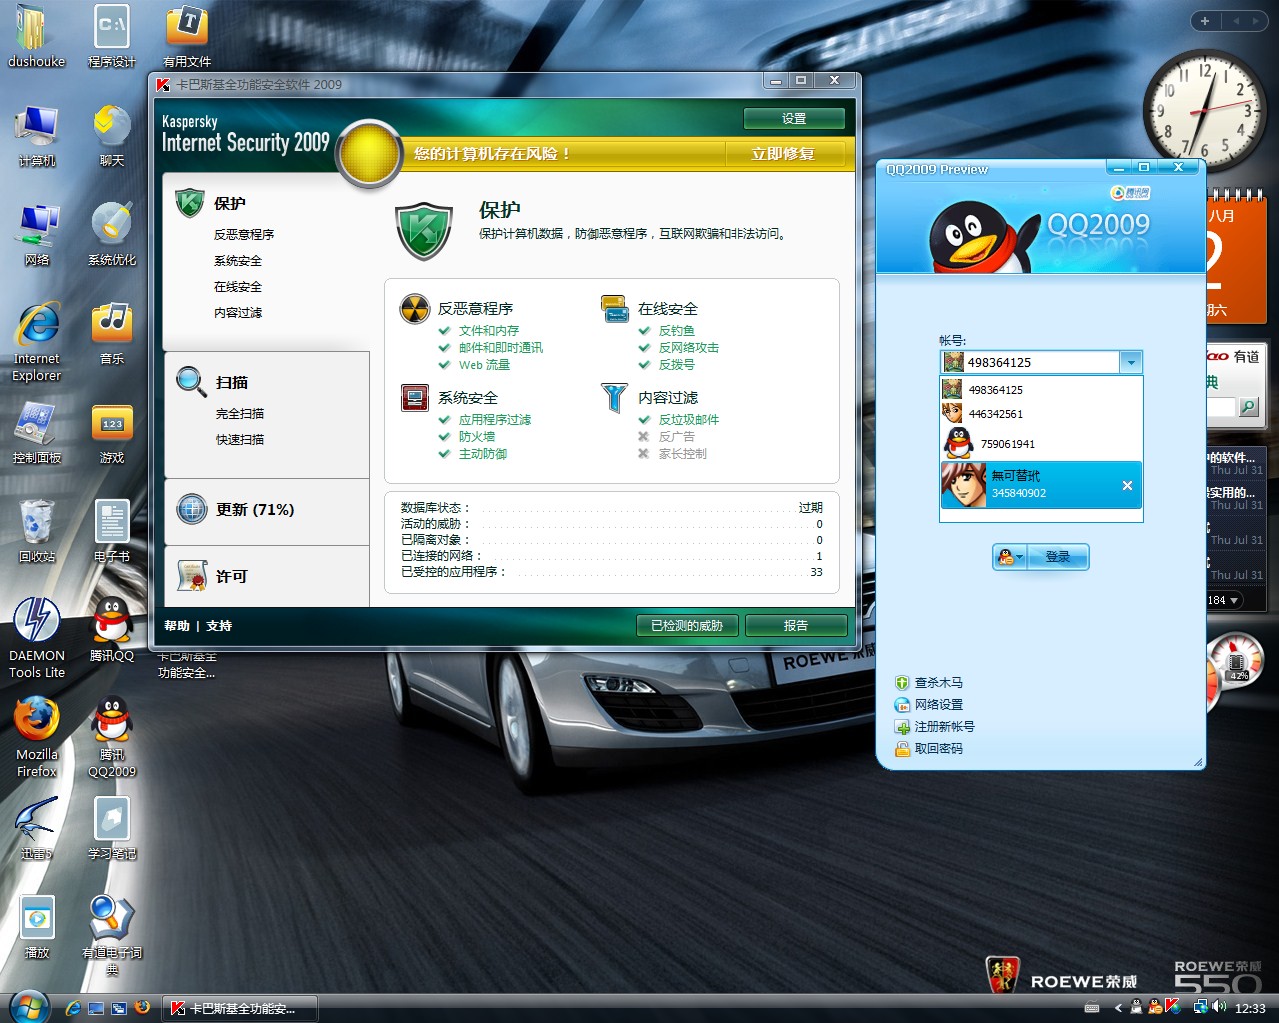Click the large green shield beside 保护 heading
1279x1023 pixels.
424,230
